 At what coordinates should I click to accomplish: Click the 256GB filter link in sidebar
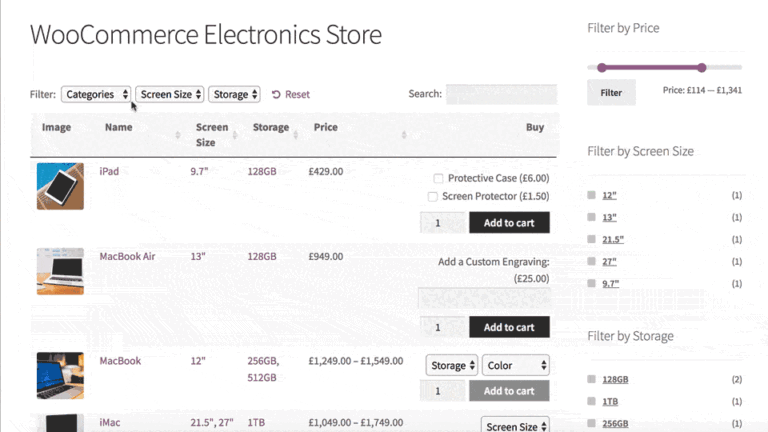tap(615, 423)
